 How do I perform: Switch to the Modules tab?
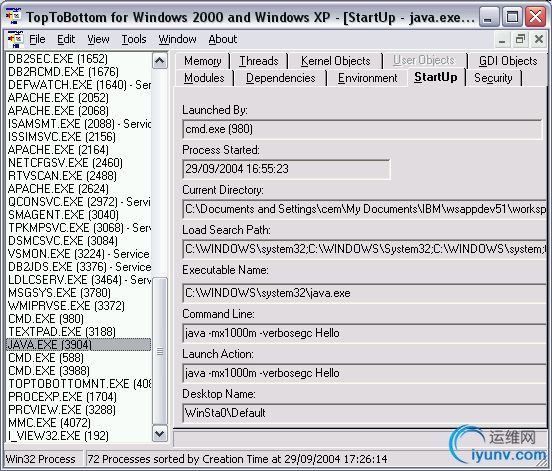204,78
